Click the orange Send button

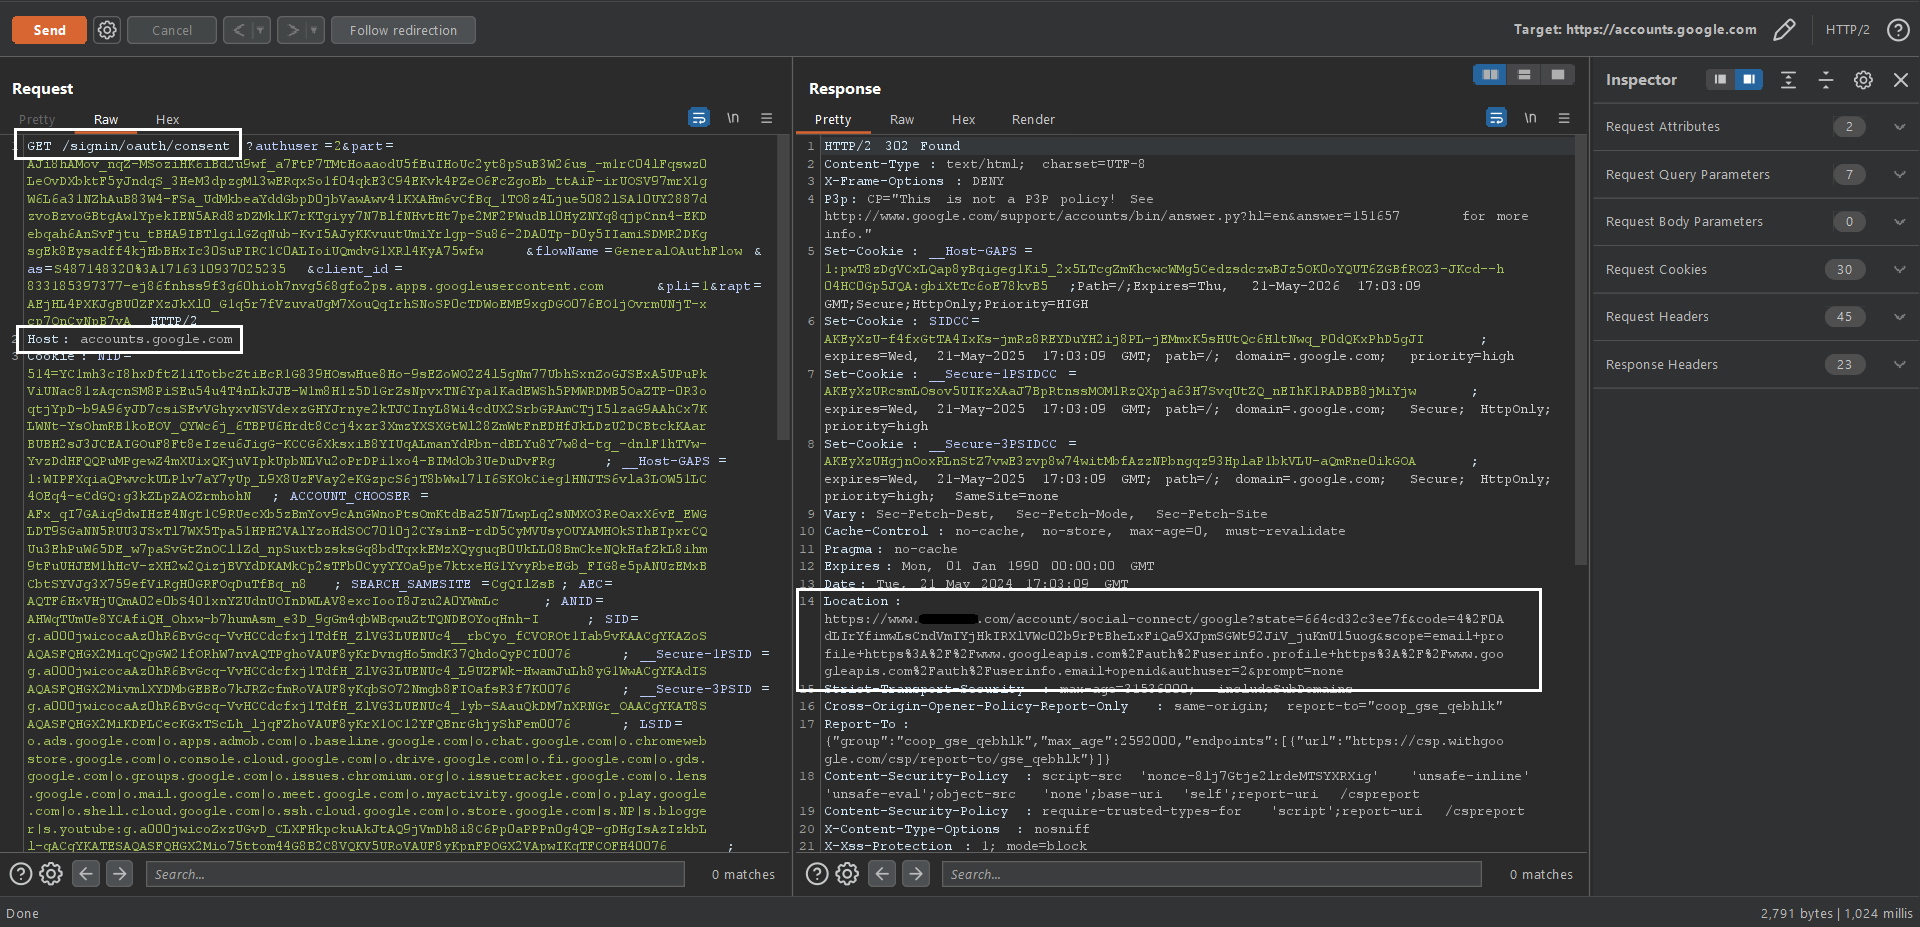pos(49,30)
